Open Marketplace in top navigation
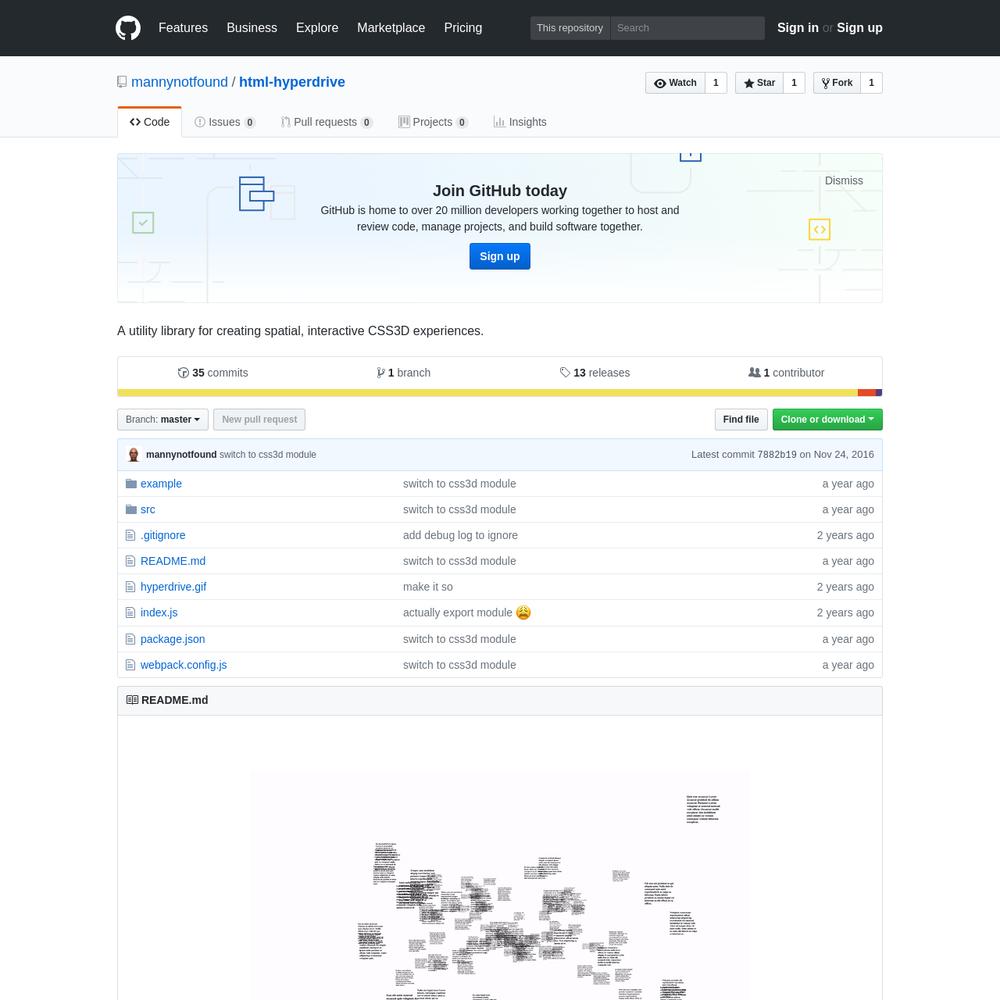Viewport: 1000px width, 1000px height. point(391,28)
